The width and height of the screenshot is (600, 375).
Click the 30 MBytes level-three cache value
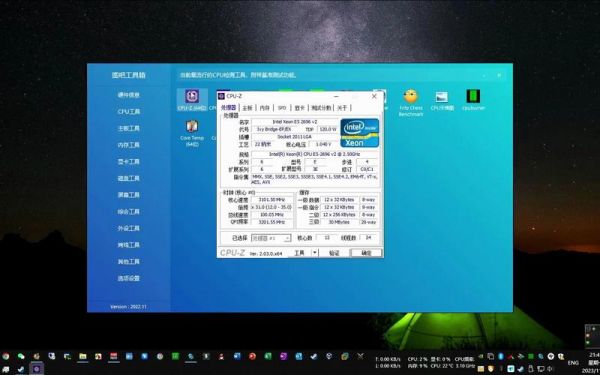point(339,222)
